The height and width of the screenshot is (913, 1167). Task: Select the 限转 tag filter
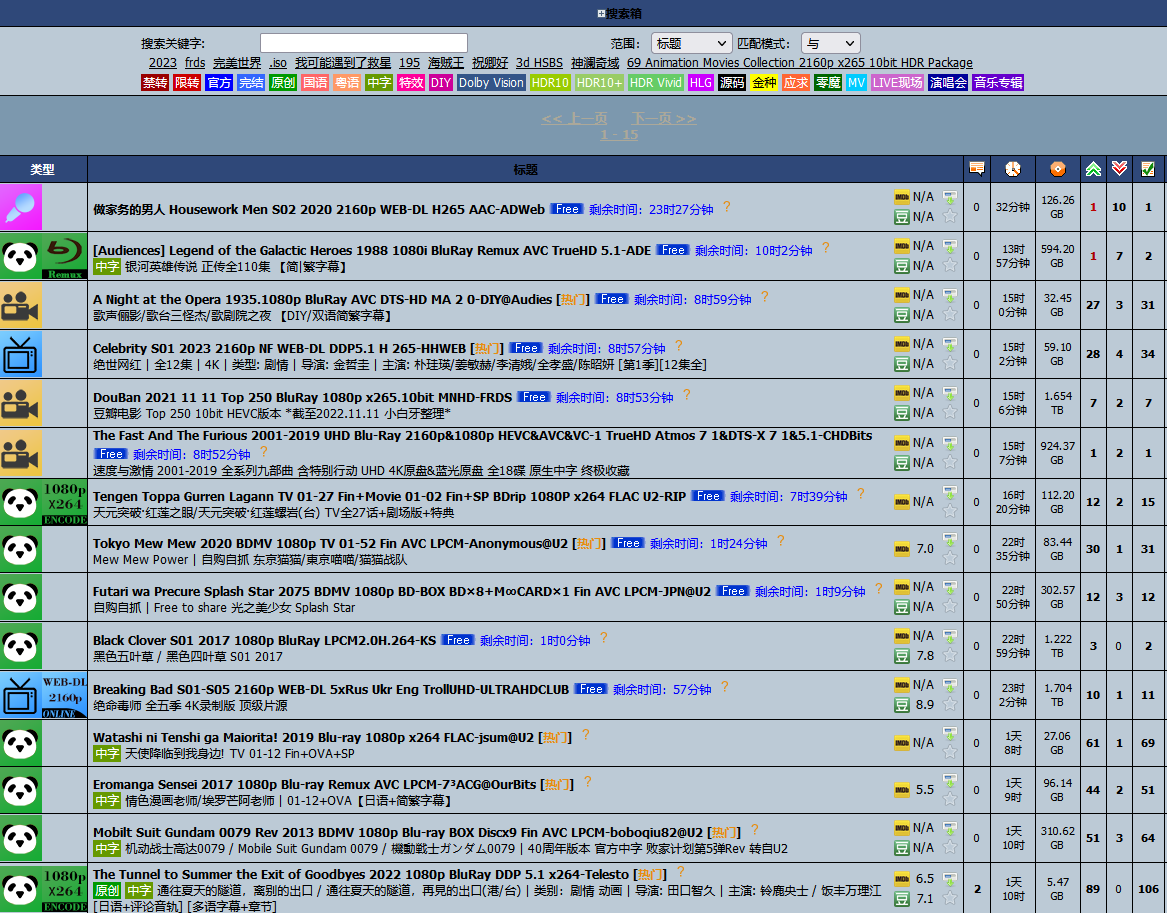pos(187,83)
